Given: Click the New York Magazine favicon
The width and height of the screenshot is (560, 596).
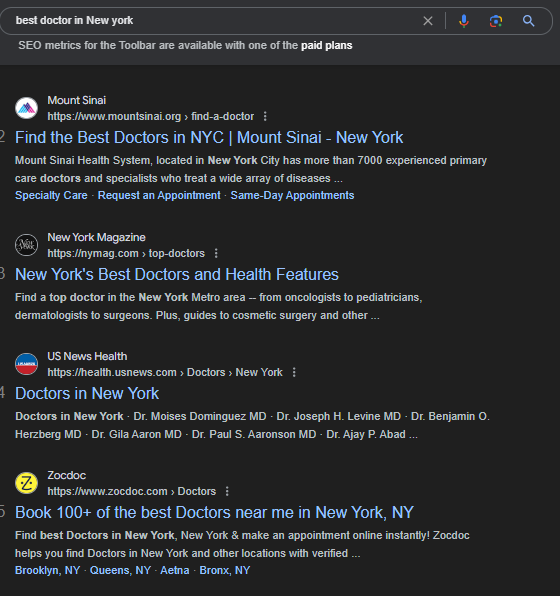Looking at the screenshot, I should pyautogui.click(x=26, y=245).
